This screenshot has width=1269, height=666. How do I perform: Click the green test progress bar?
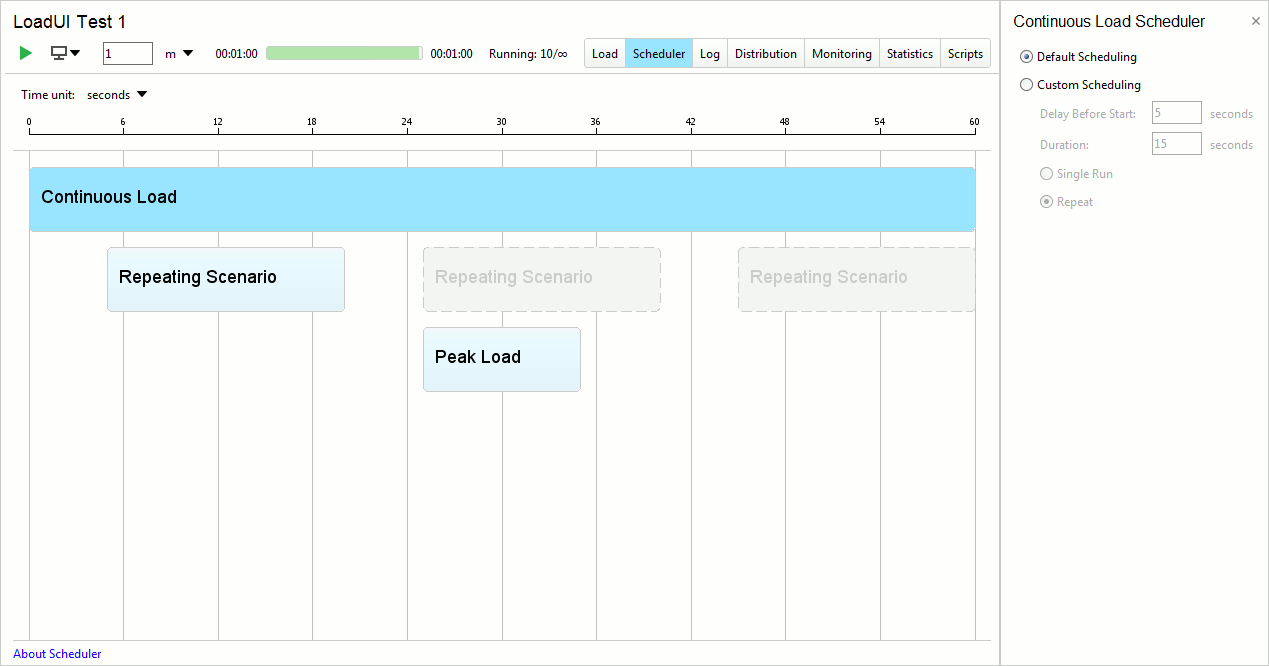point(343,53)
